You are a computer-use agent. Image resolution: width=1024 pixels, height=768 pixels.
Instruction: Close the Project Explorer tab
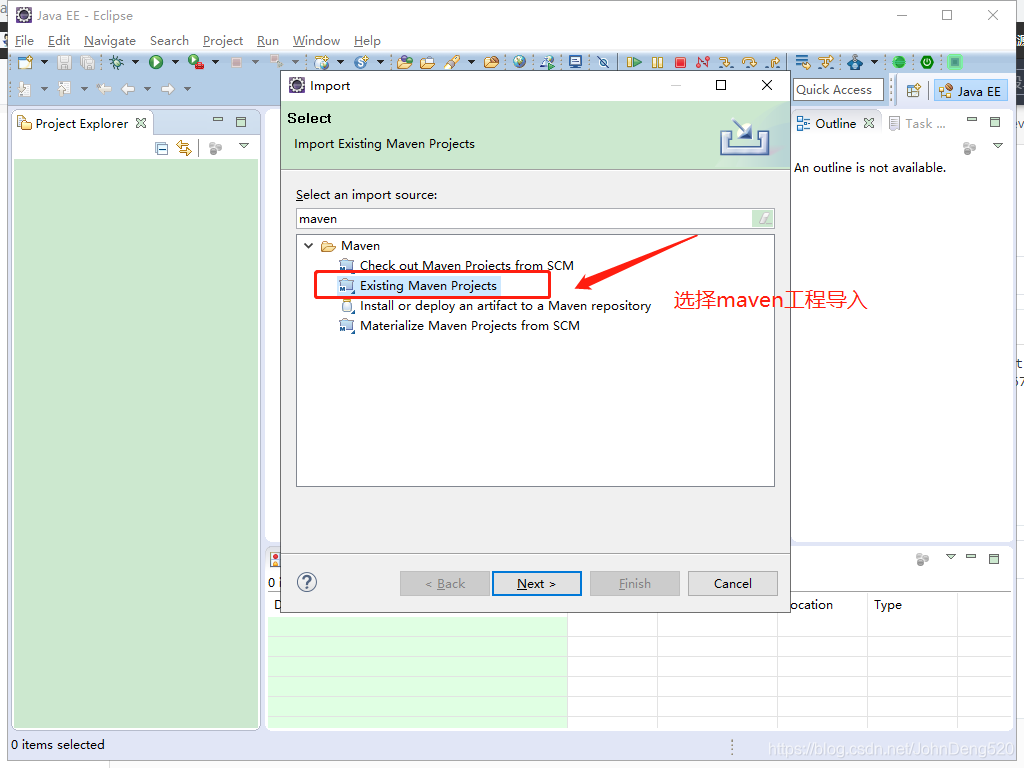[141, 123]
